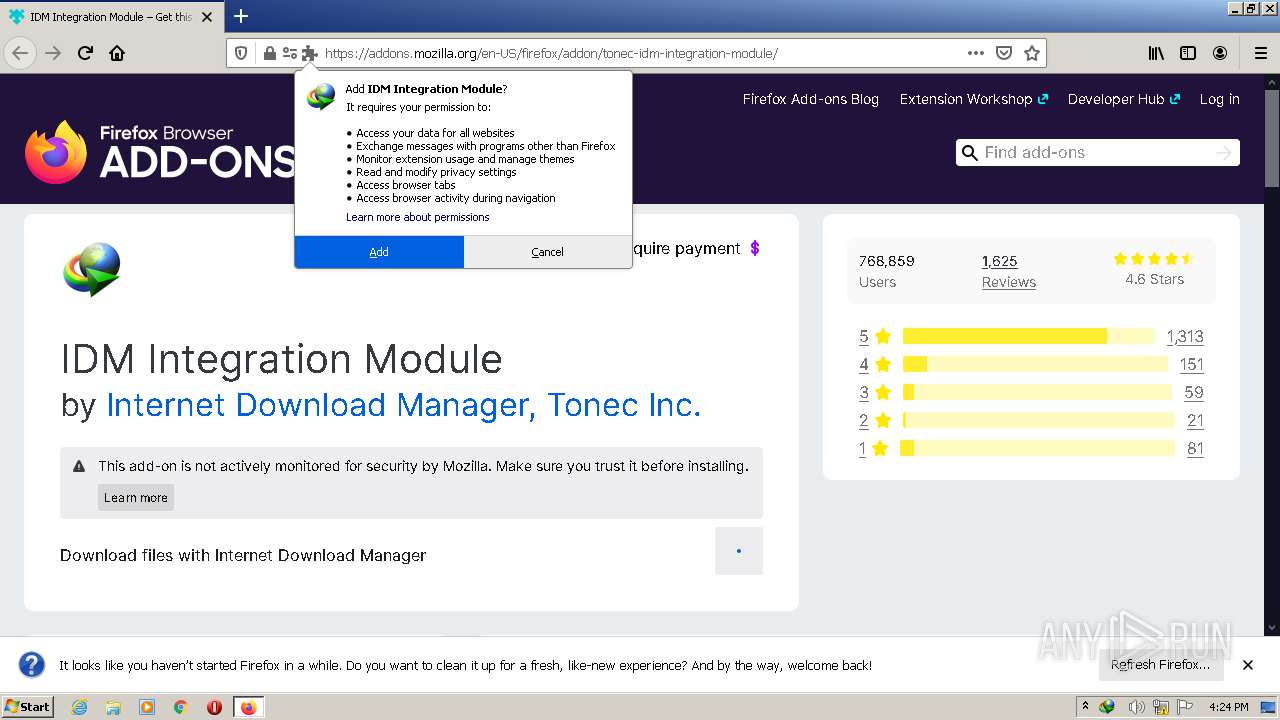The height and width of the screenshot is (720, 1280).
Task: Open the 1,313 five-star reviews count
Action: pos(1185,337)
